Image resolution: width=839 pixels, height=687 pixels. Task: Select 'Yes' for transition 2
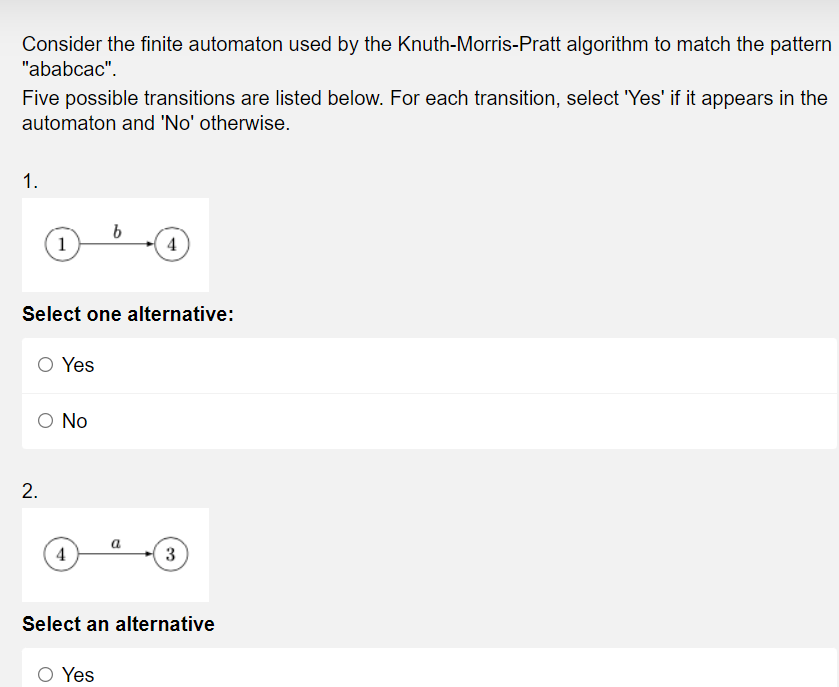[45, 675]
